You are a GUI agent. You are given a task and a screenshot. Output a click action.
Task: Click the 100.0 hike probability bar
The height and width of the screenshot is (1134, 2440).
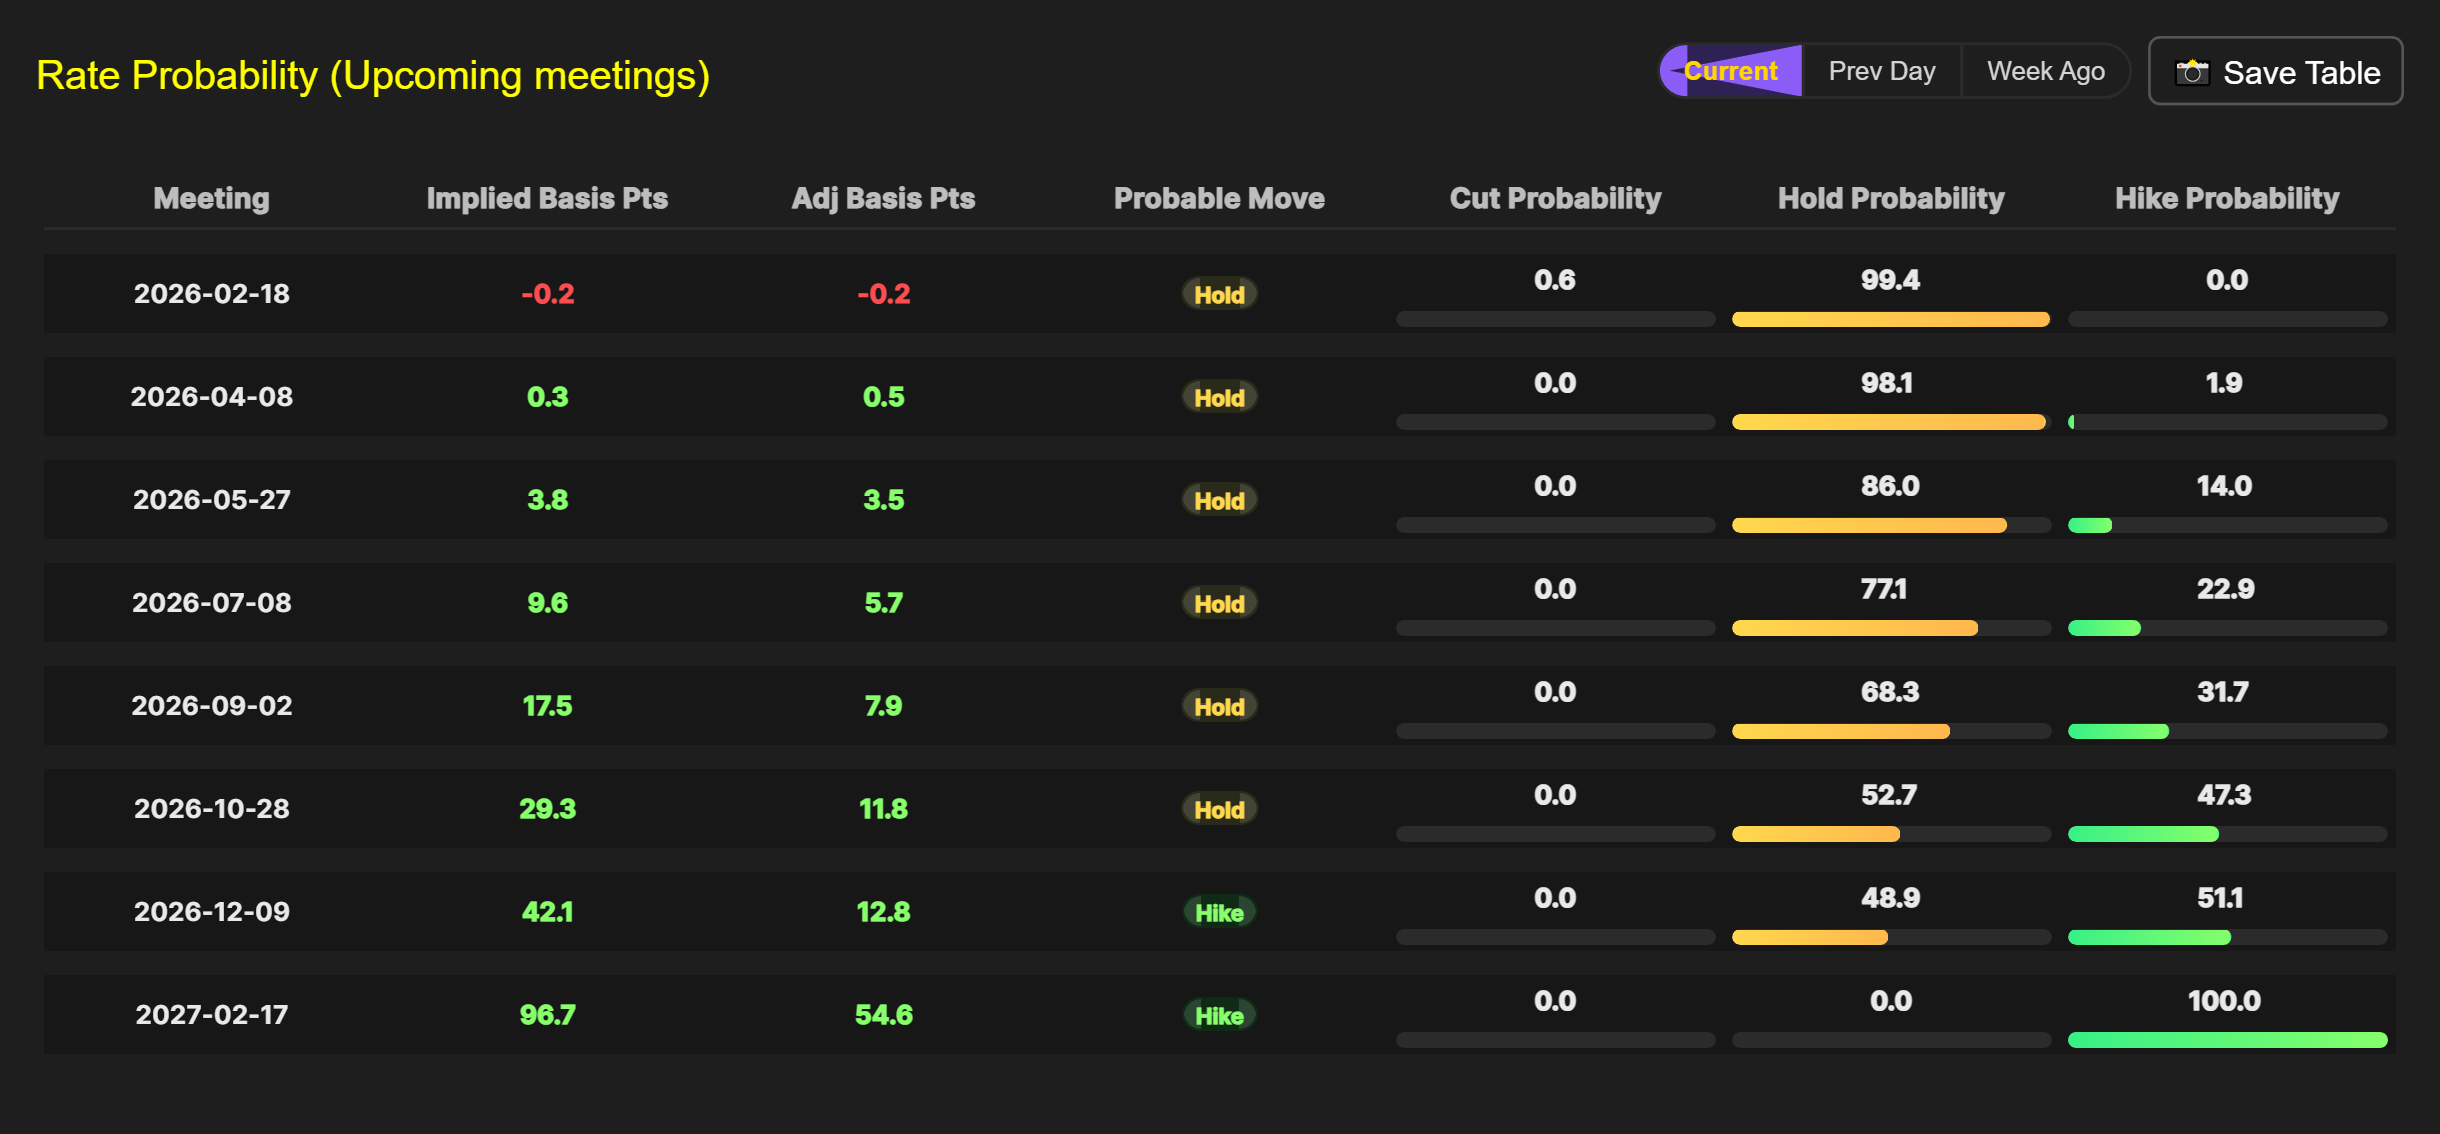tap(2227, 1040)
